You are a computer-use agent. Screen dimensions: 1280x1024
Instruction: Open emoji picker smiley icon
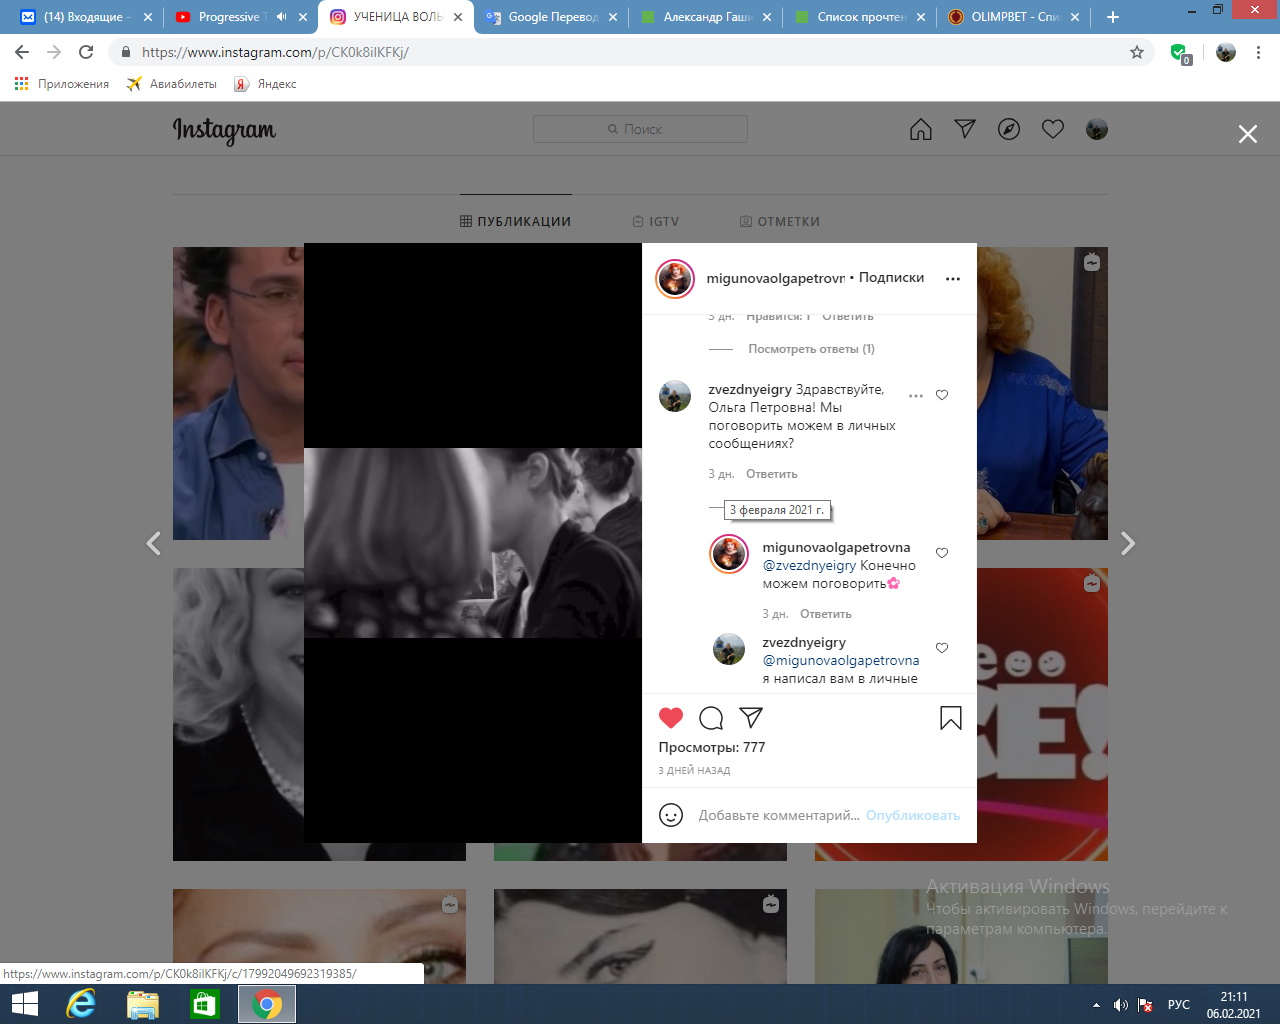point(671,815)
